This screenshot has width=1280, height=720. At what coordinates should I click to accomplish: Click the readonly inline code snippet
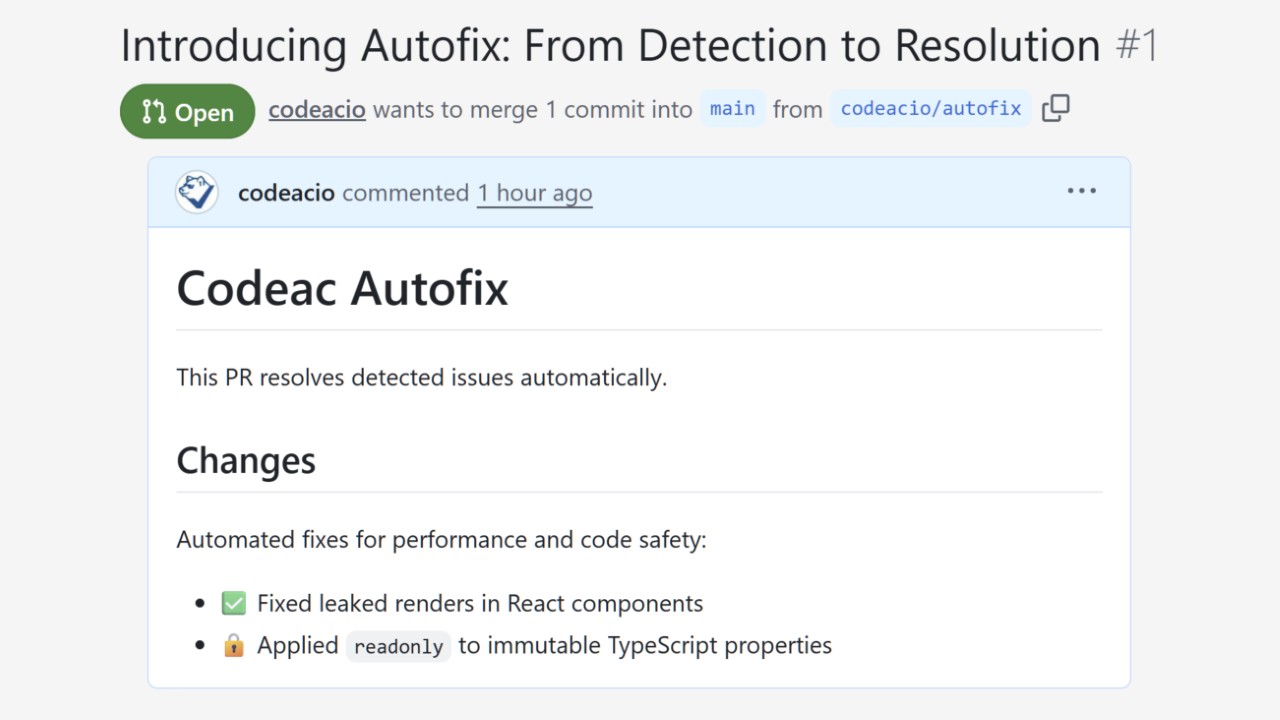click(398, 646)
